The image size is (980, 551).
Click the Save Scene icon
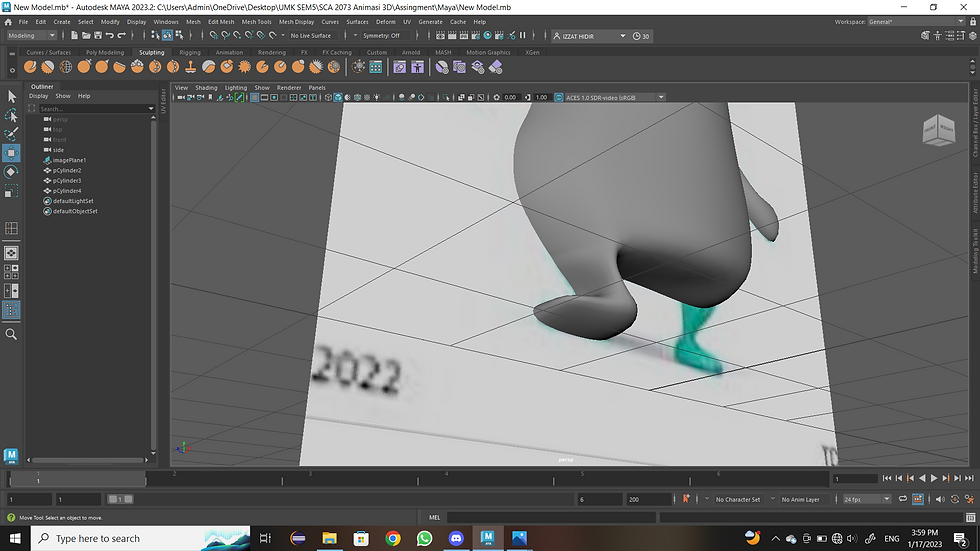(x=98, y=36)
